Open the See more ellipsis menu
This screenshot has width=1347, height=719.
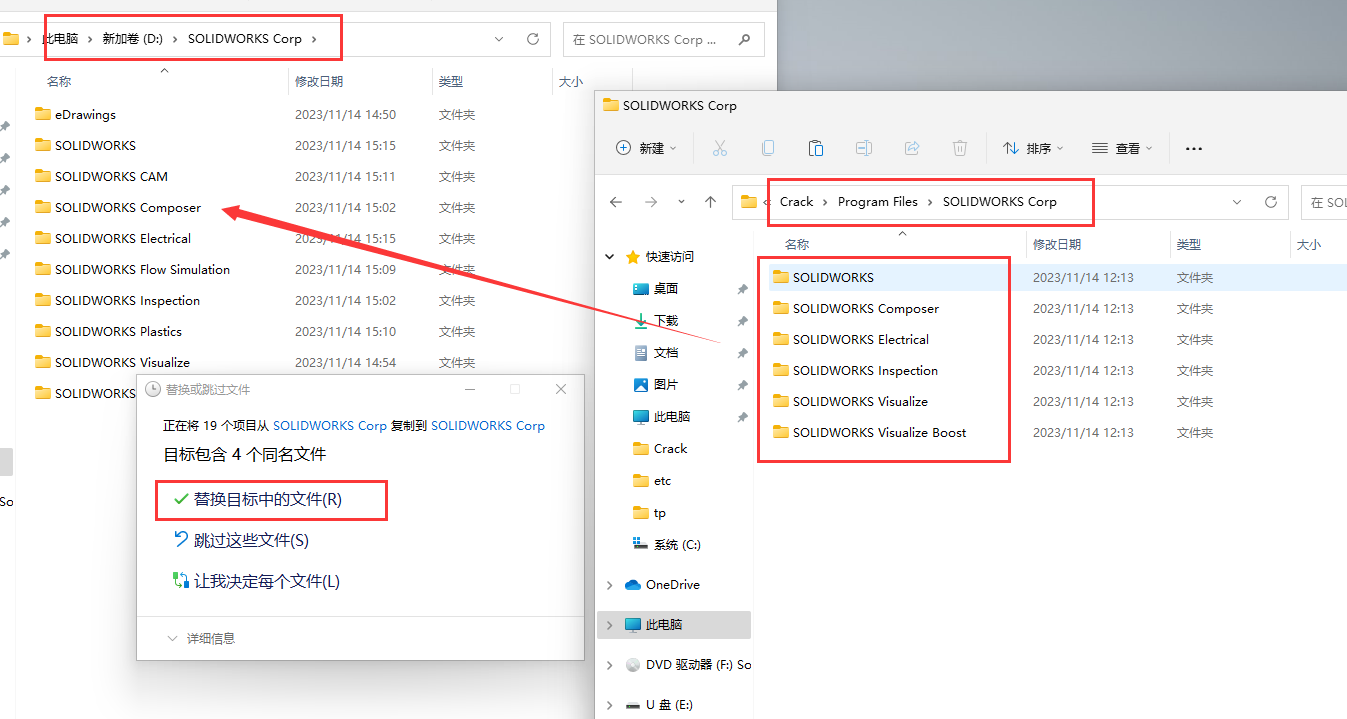[x=1193, y=147]
